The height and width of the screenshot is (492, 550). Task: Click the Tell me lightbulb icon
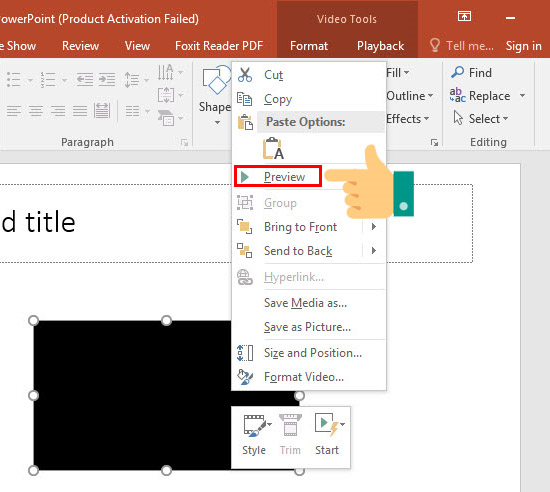click(x=435, y=46)
